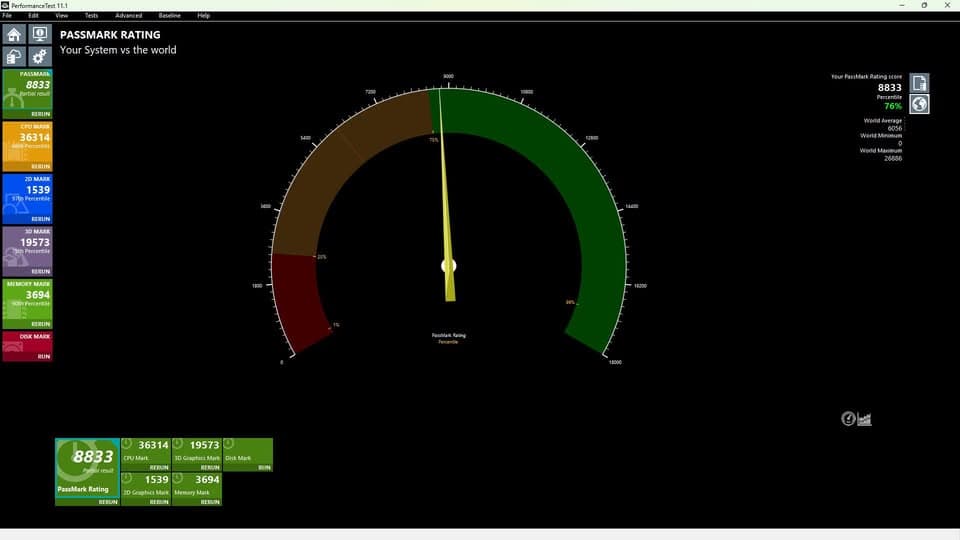Click the white needle pivot hub
Screen dimensions: 960x540
tap(449, 266)
